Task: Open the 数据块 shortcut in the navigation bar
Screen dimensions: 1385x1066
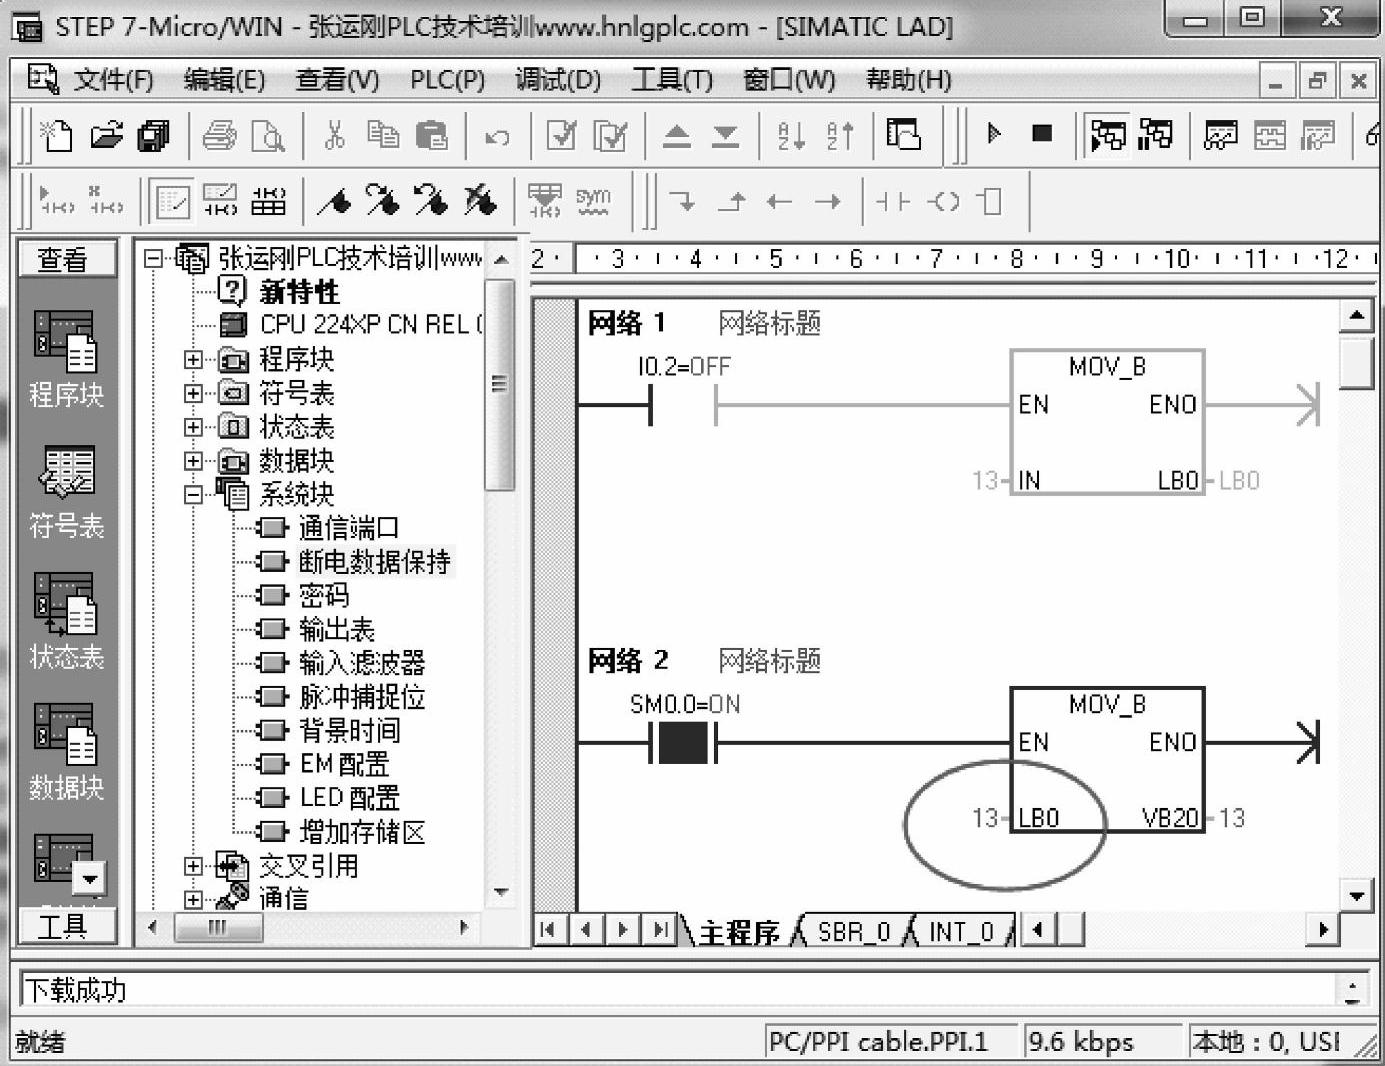Action: pos(66,753)
